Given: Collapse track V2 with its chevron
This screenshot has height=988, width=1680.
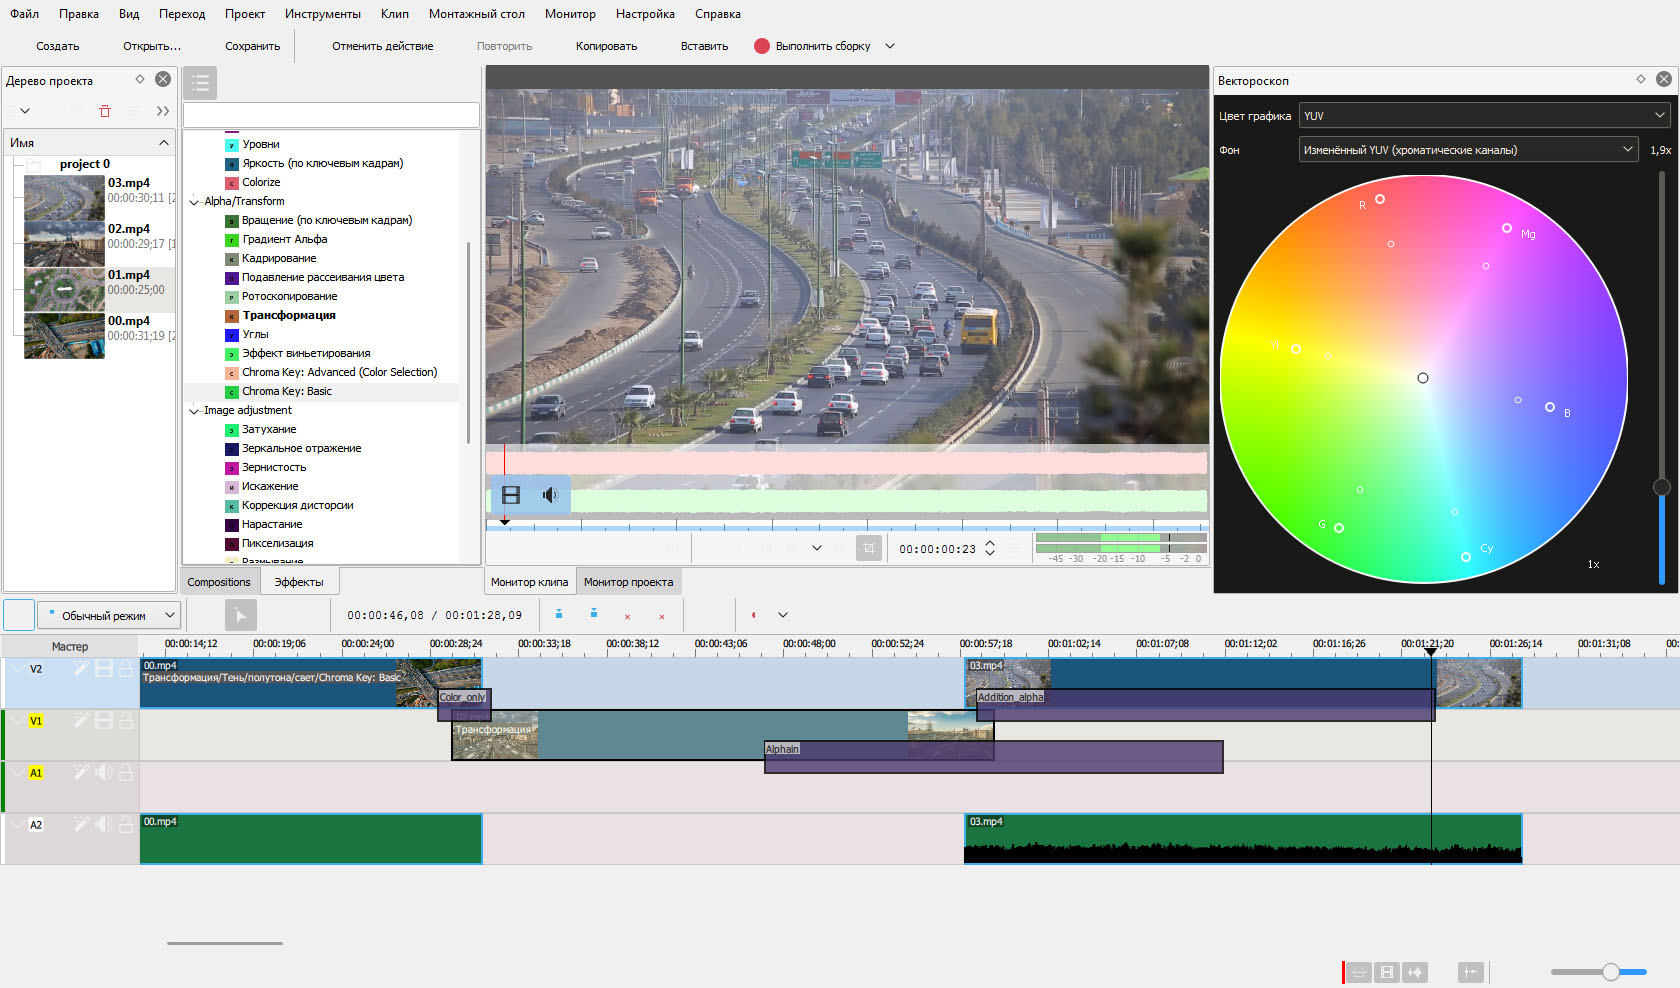Looking at the screenshot, I should click(x=18, y=668).
